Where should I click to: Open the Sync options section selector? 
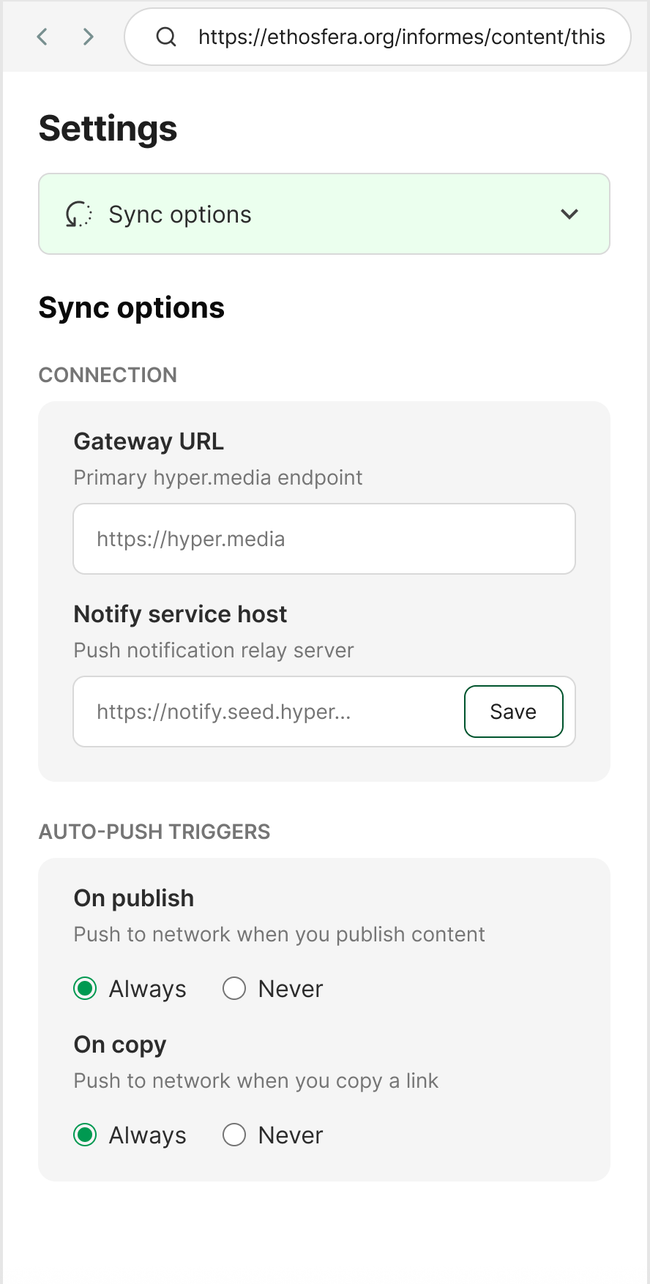point(324,214)
